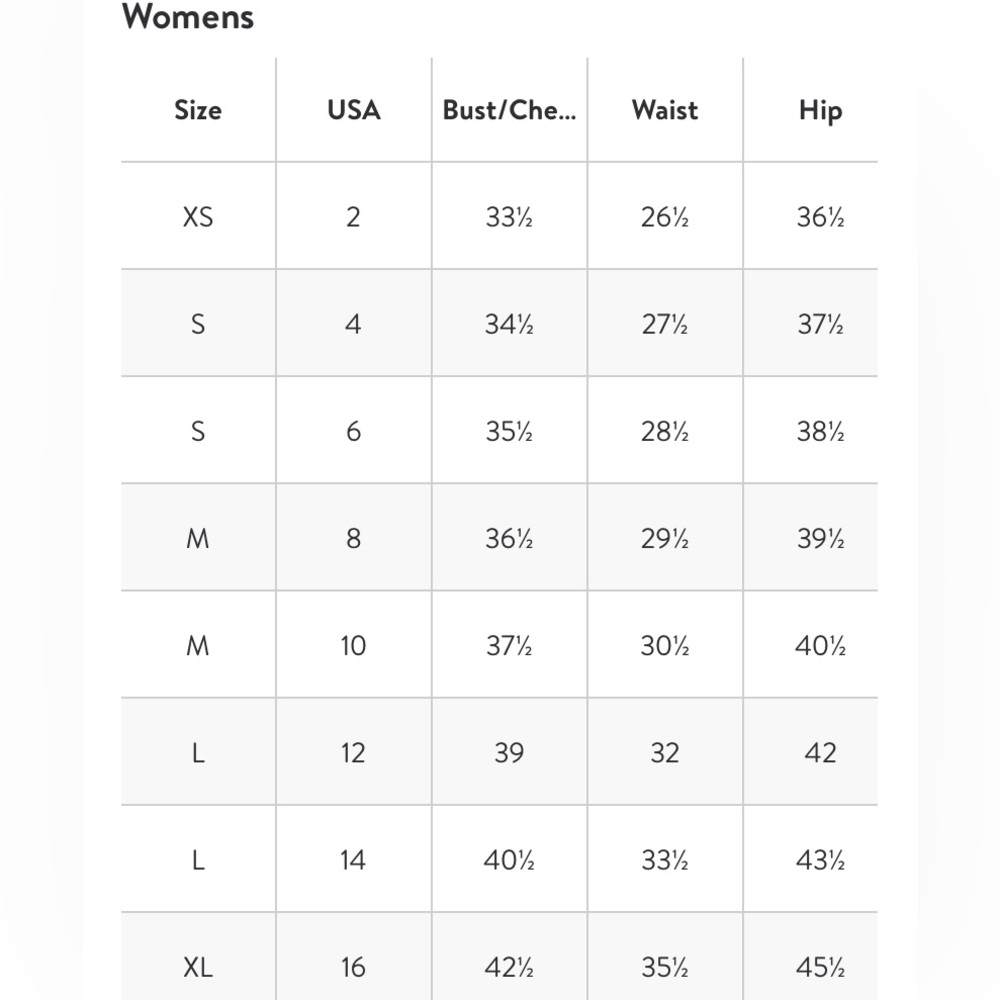Image resolution: width=1000 pixels, height=1000 pixels.
Task: Select the USA column header
Action: pyautogui.click(x=353, y=110)
